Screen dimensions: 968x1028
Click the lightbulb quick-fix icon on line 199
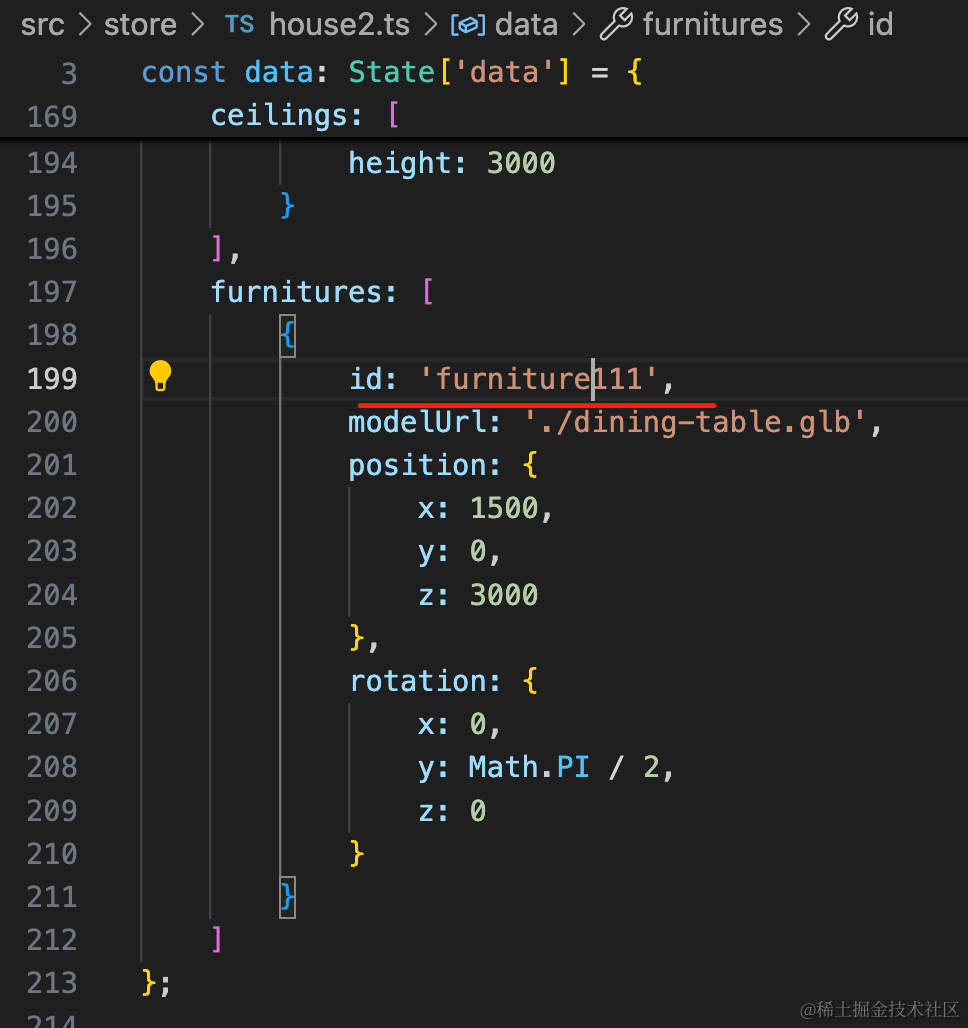click(x=160, y=376)
